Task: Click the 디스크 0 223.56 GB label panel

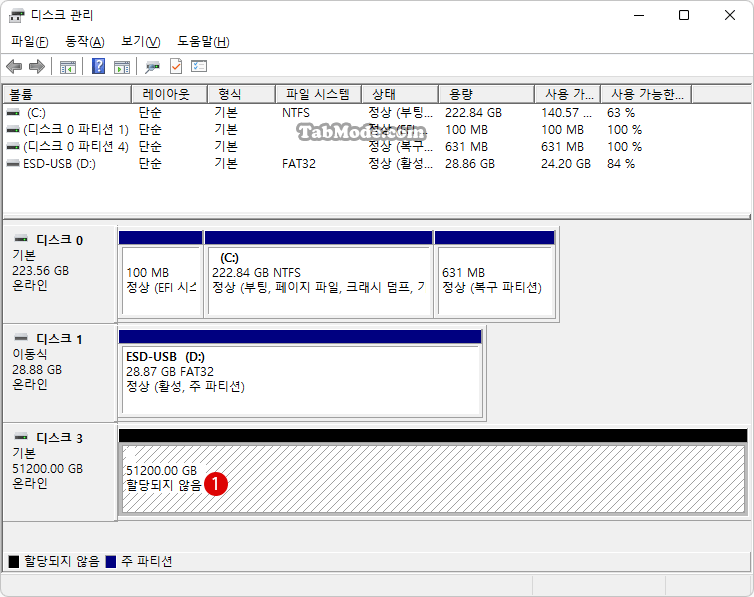Action: 59,274
